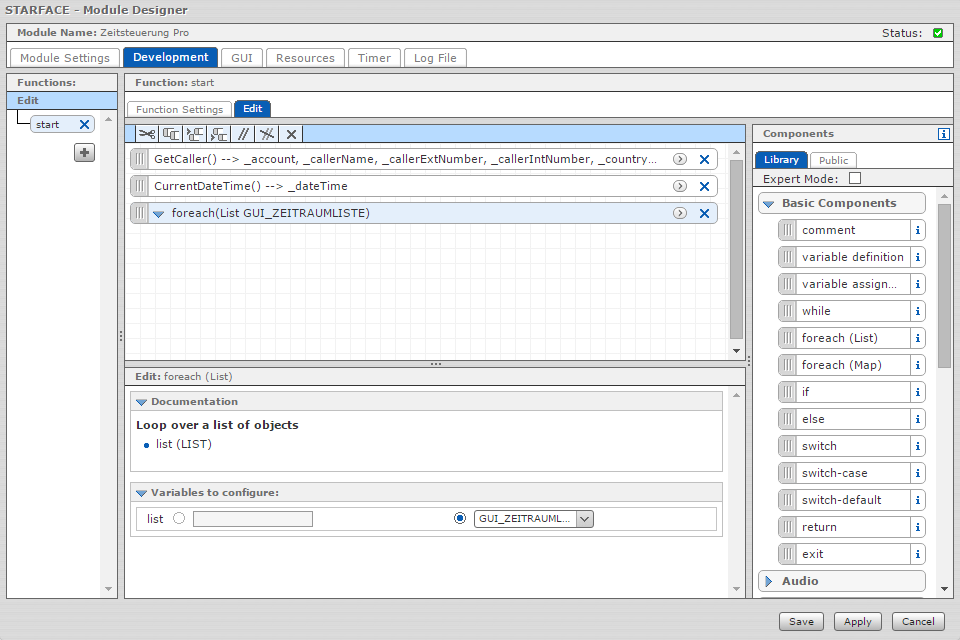
Task: Click the Save button
Action: click(x=801, y=621)
